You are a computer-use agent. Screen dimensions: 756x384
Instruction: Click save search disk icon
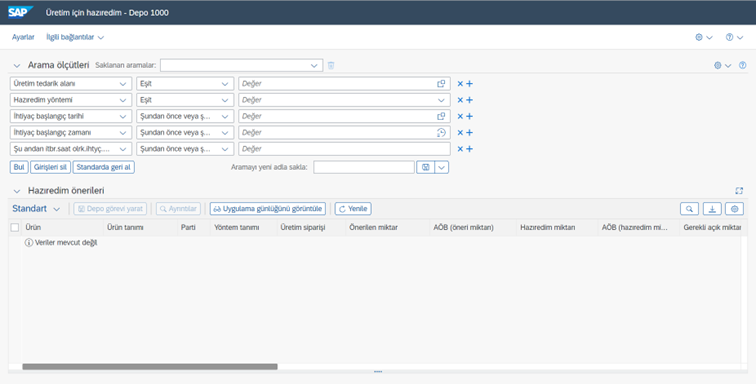coord(425,167)
